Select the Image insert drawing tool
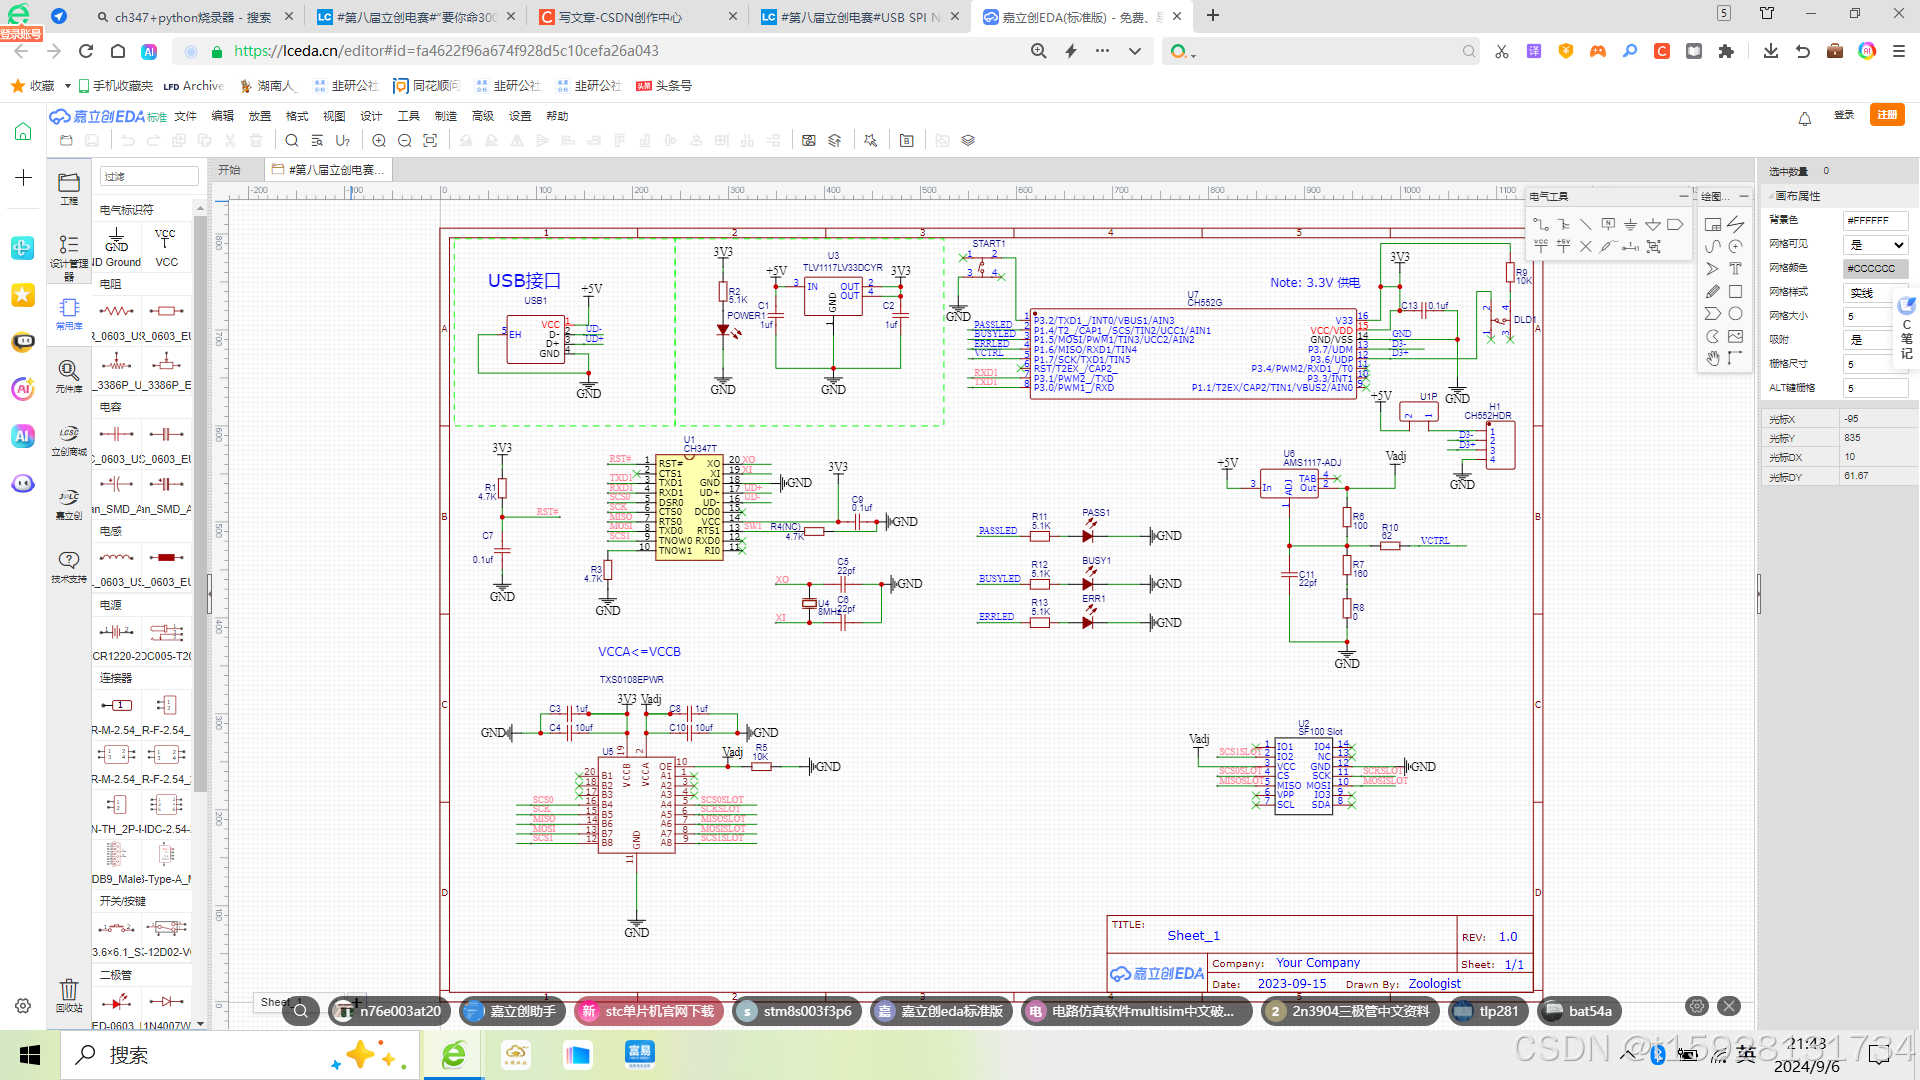This screenshot has height=1080, width=1920. coord(1735,336)
